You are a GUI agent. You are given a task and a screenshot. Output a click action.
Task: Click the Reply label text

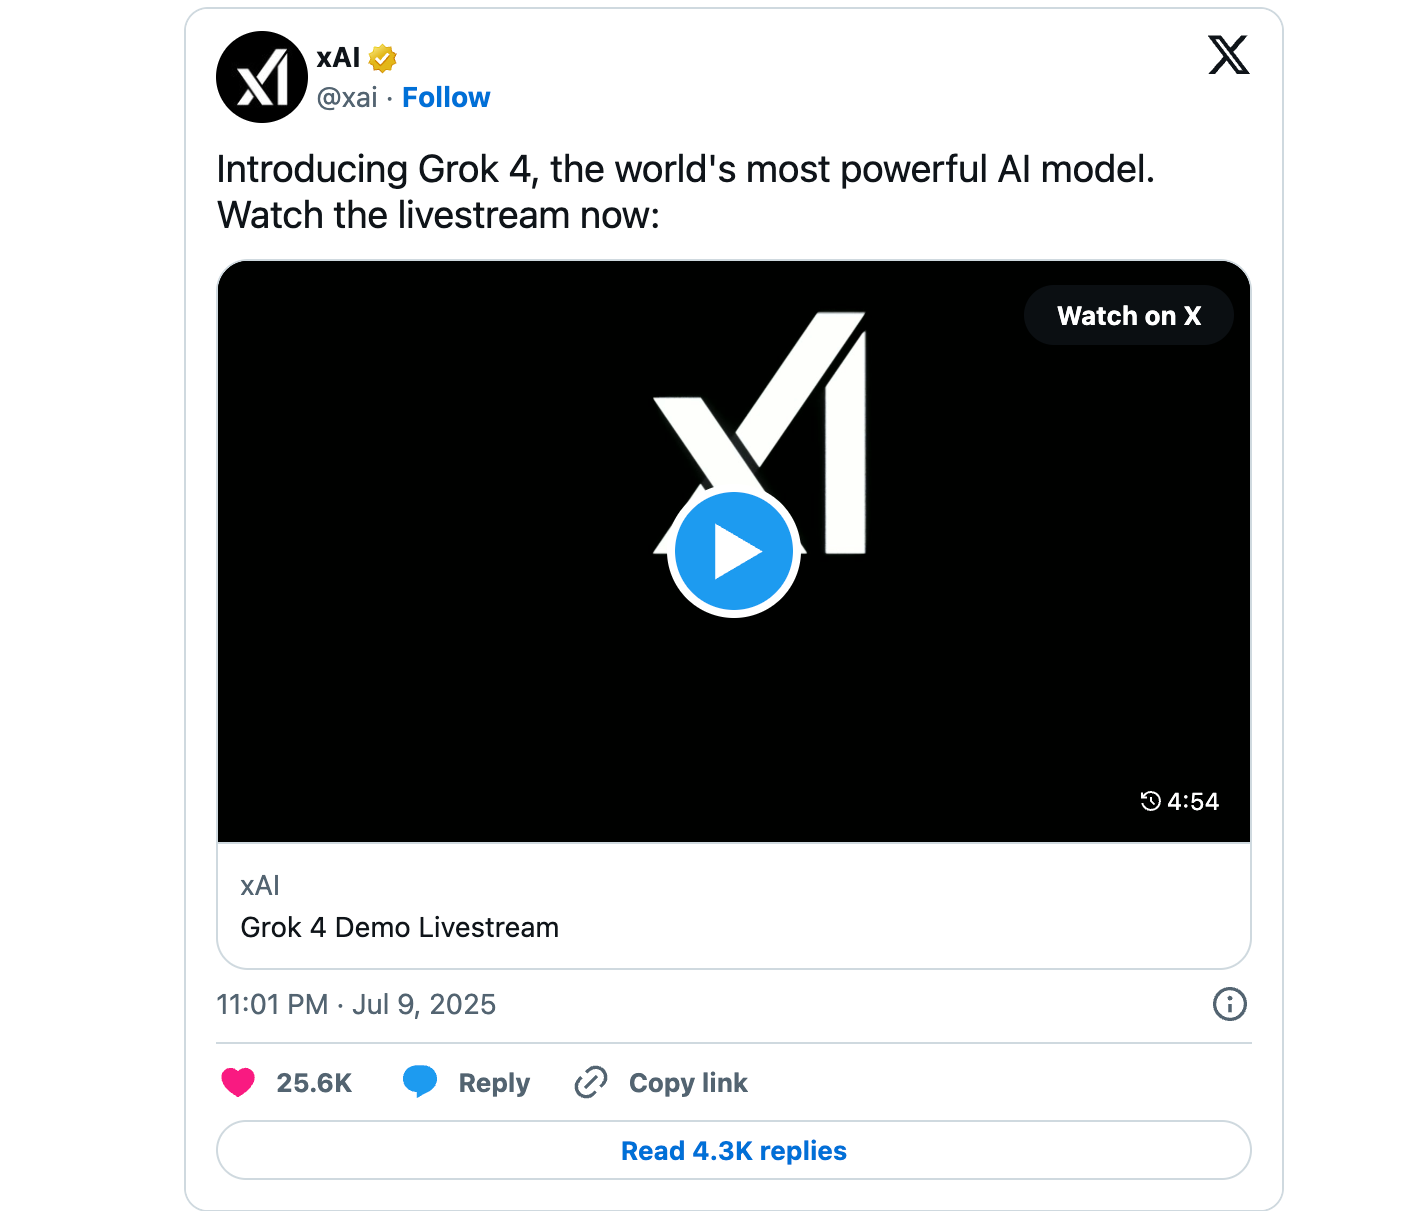tap(494, 1083)
